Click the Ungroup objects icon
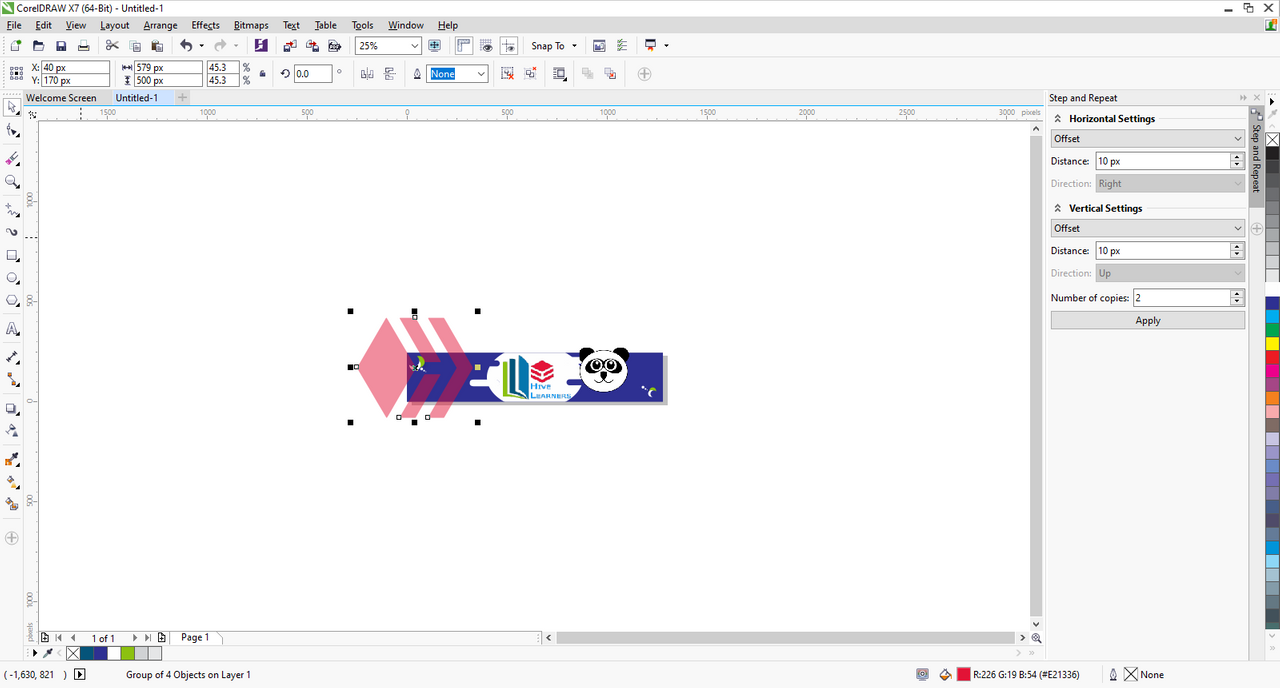 [x=508, y=74]
